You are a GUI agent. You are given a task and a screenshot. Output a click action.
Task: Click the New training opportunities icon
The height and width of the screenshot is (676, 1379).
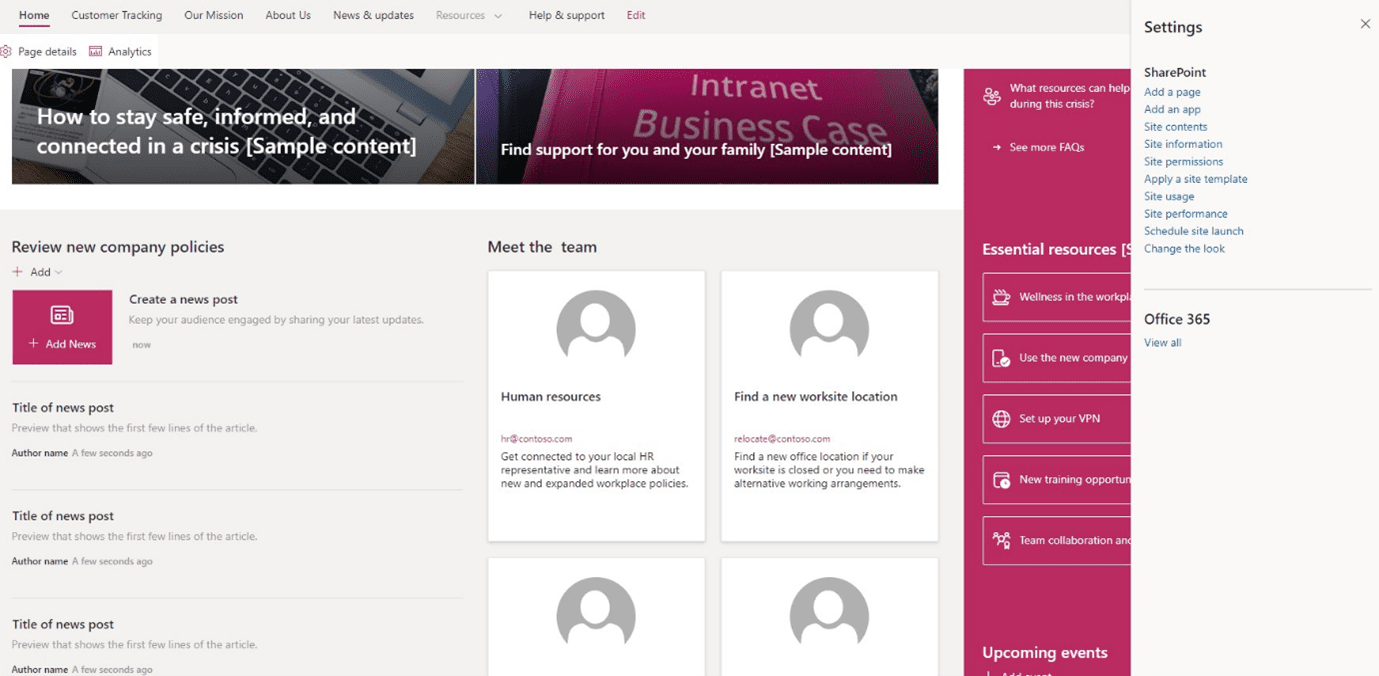(x=1001, y=480)
